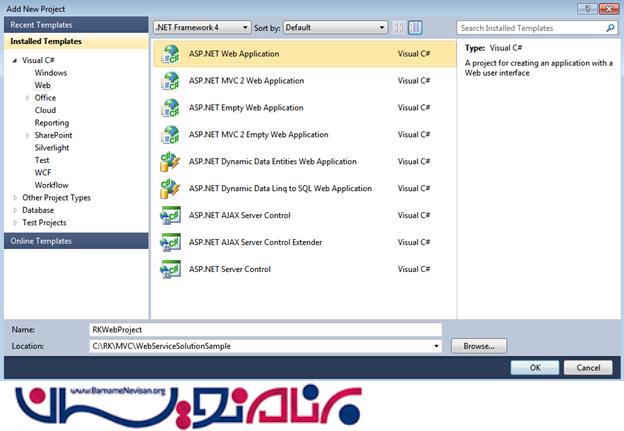Screen dimensions: 624x431
Task: Select the Web category
Action: (x=42, y=85)
